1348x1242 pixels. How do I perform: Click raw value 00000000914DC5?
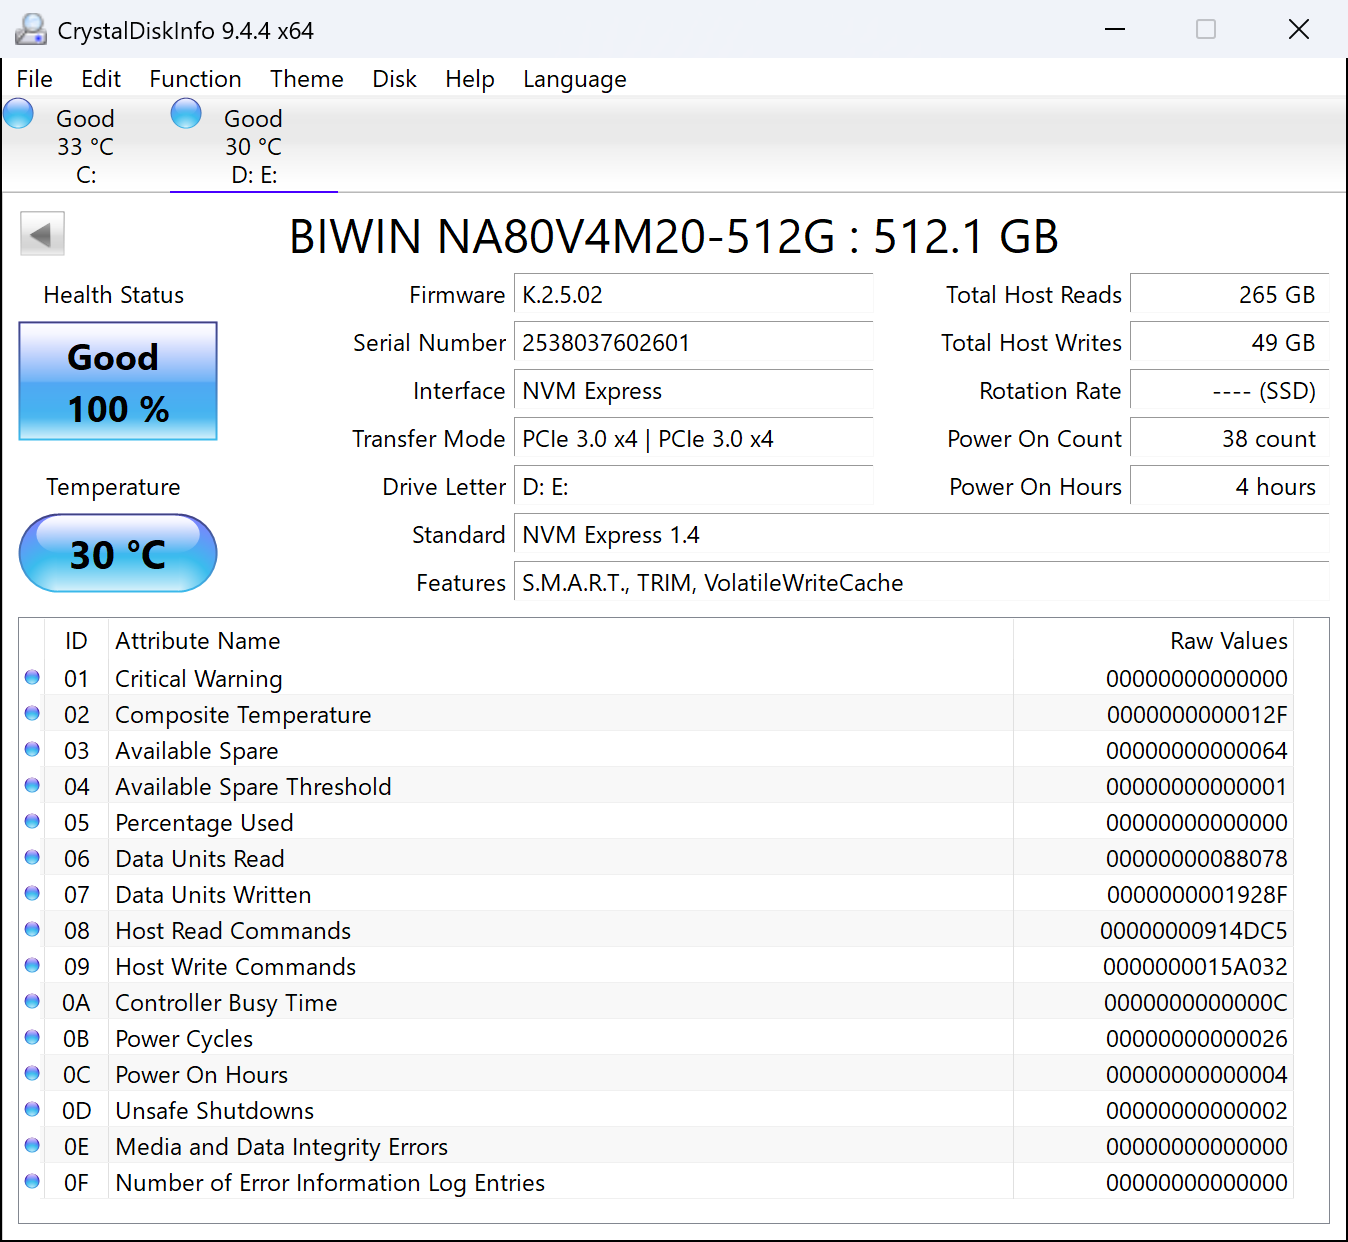[1194, 931]
